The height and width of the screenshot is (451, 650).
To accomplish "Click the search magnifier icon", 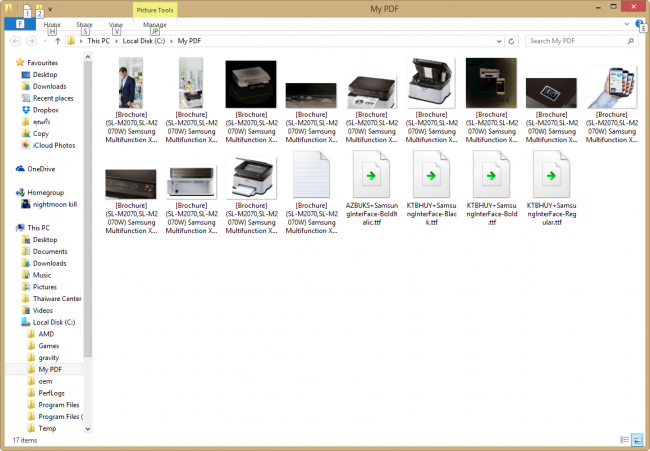I will click(x=631, y=41).
